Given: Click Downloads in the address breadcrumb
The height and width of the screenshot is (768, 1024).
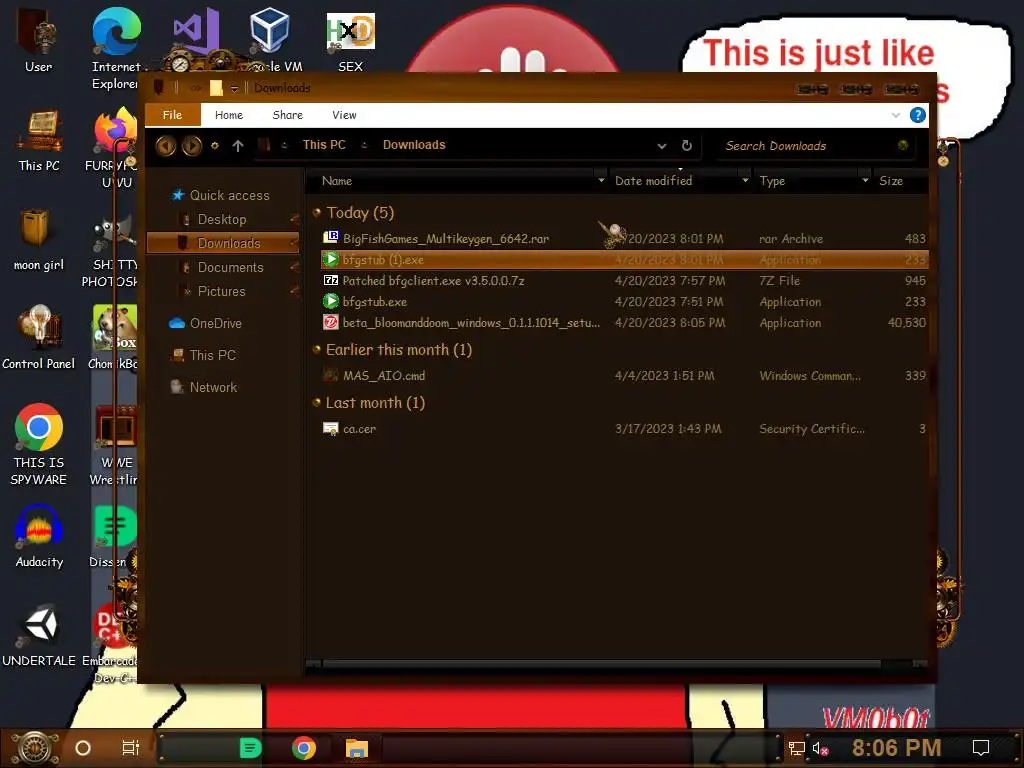Looking at the screenshot, I should (x=414, y=145).
